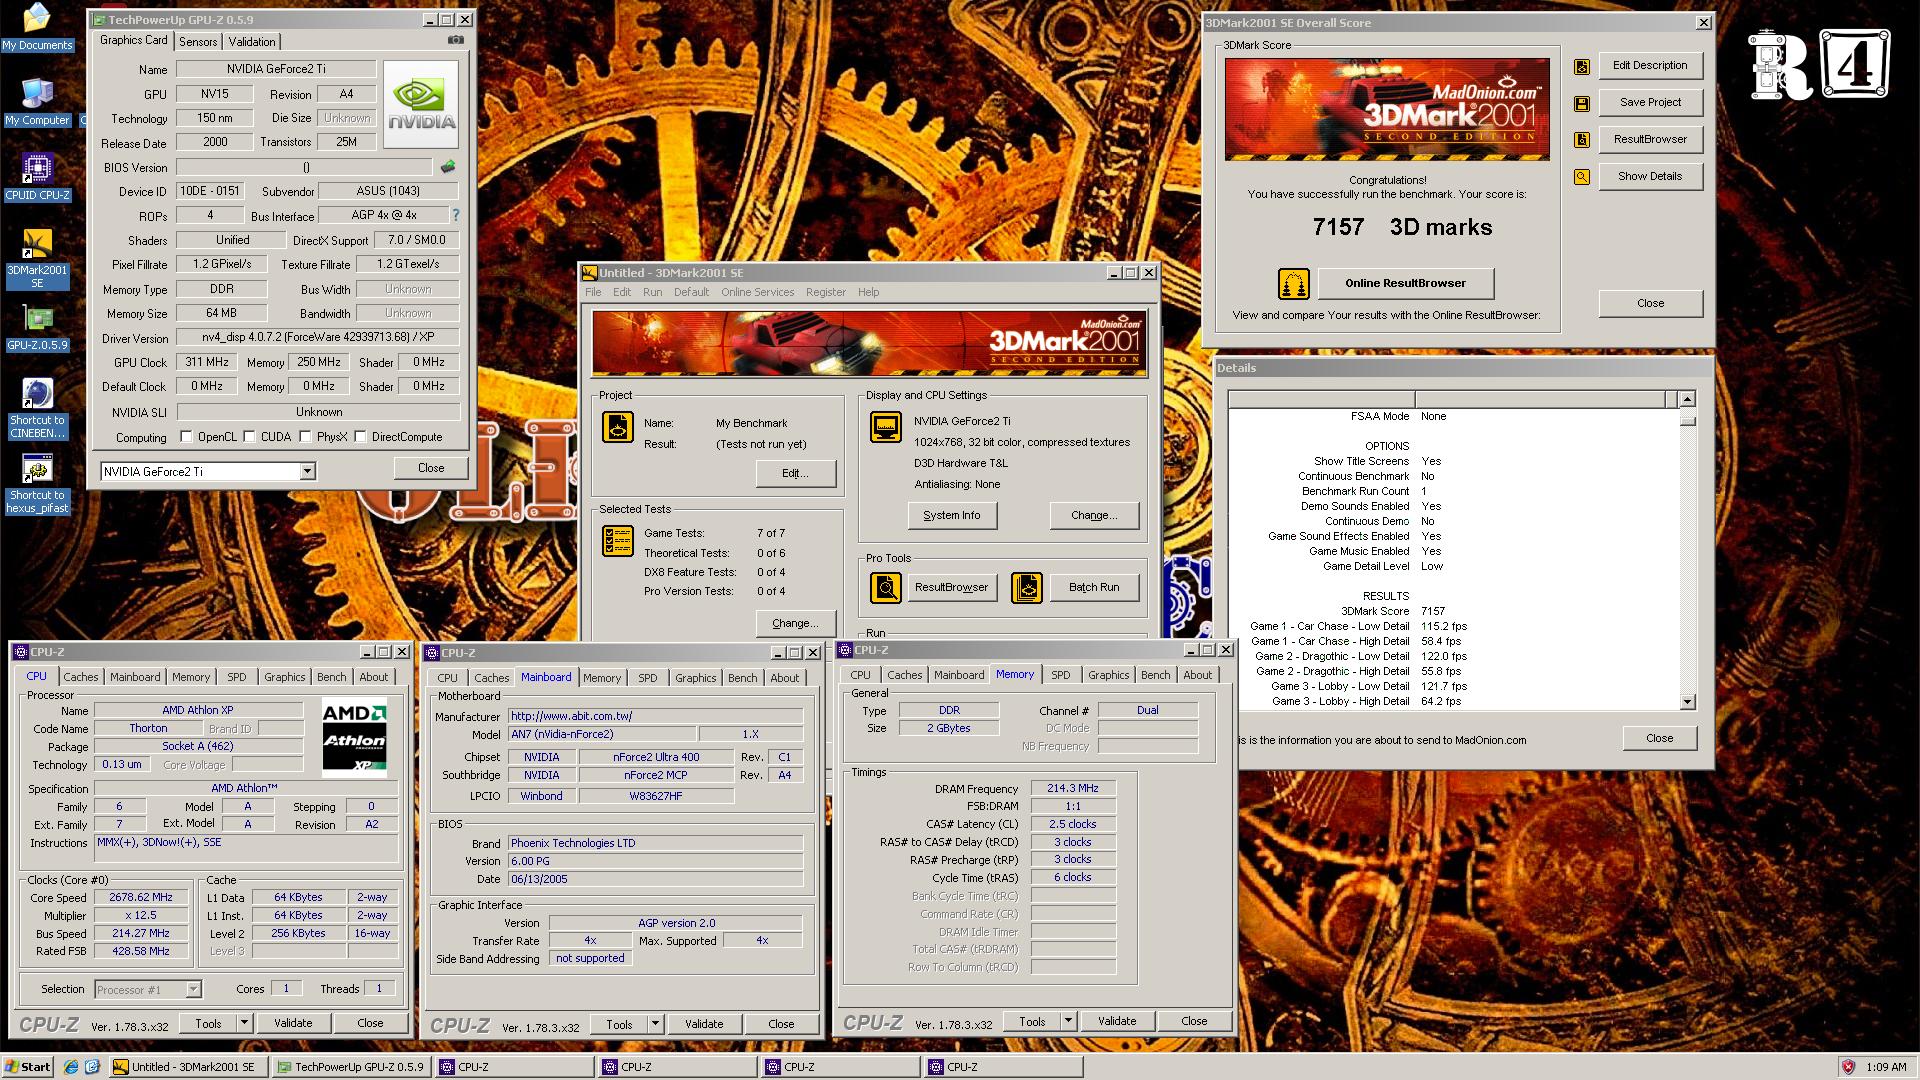
Task: Open SPD tab in Memory CPU-Z window
Action: 1061,675
